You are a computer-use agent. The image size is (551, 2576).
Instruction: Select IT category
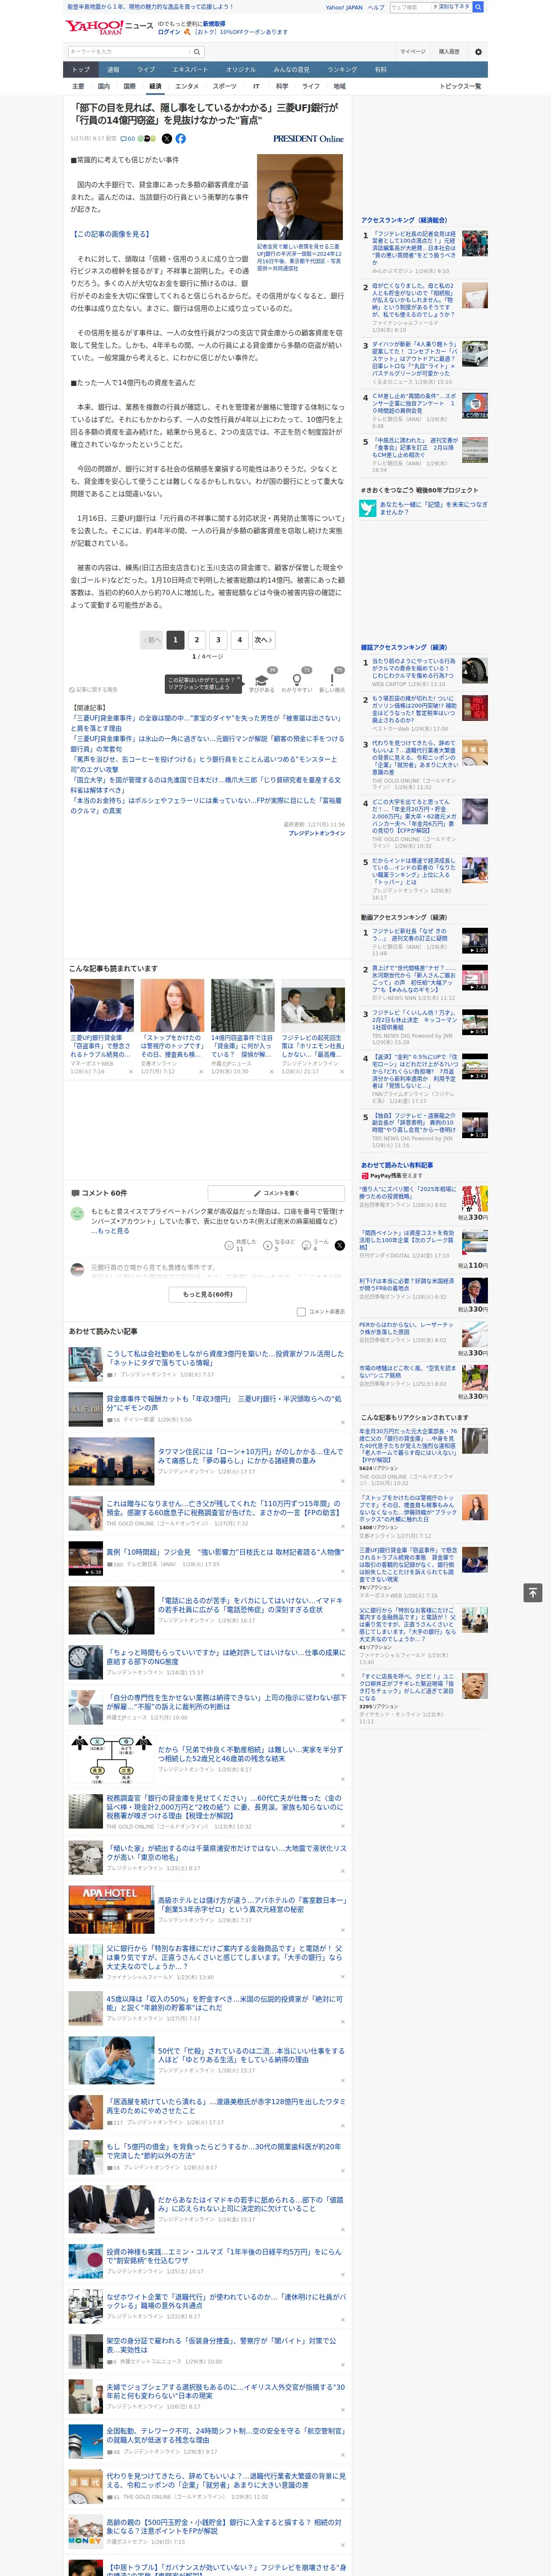256,86
